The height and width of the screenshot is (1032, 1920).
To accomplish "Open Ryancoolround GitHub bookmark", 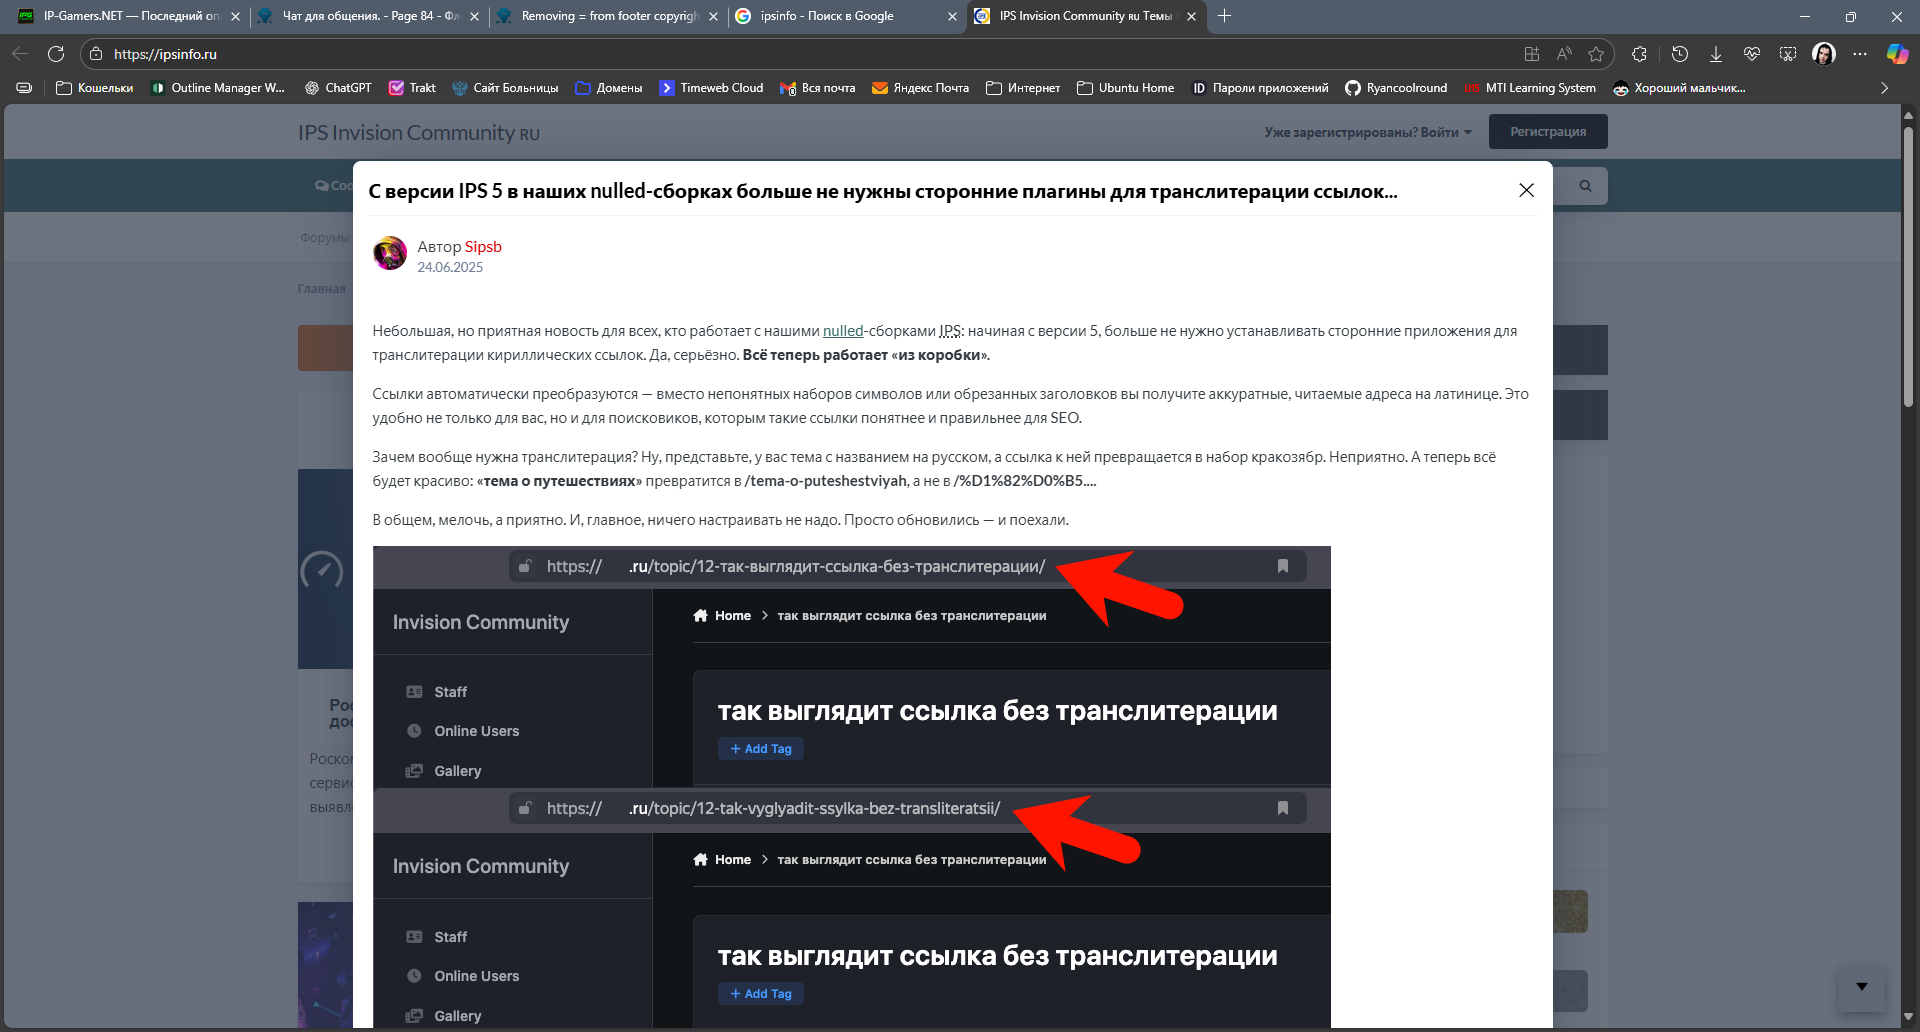I will (x=1396, y=88).
